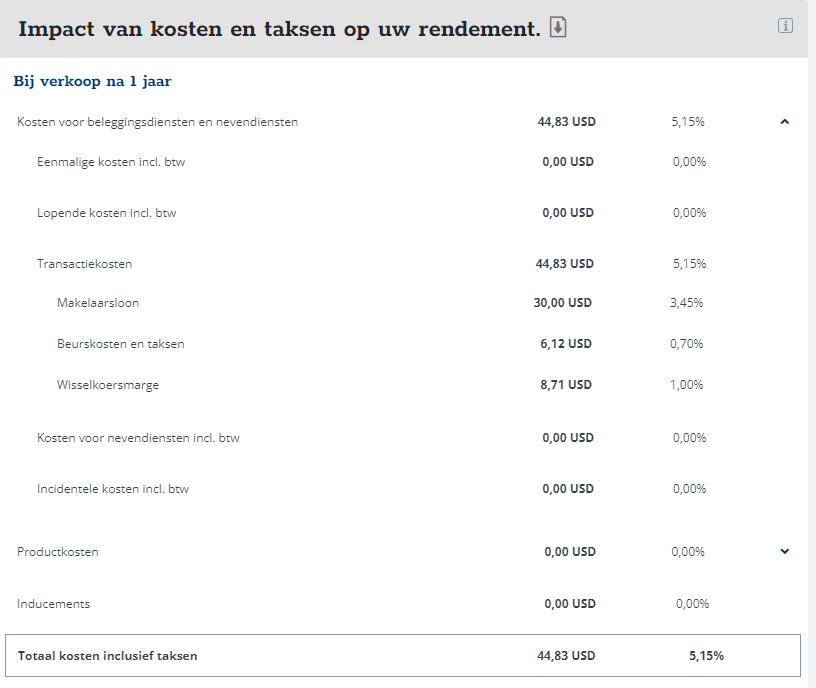
Task: Select the Makelaarsloon row
Action: tap(404, 303)
